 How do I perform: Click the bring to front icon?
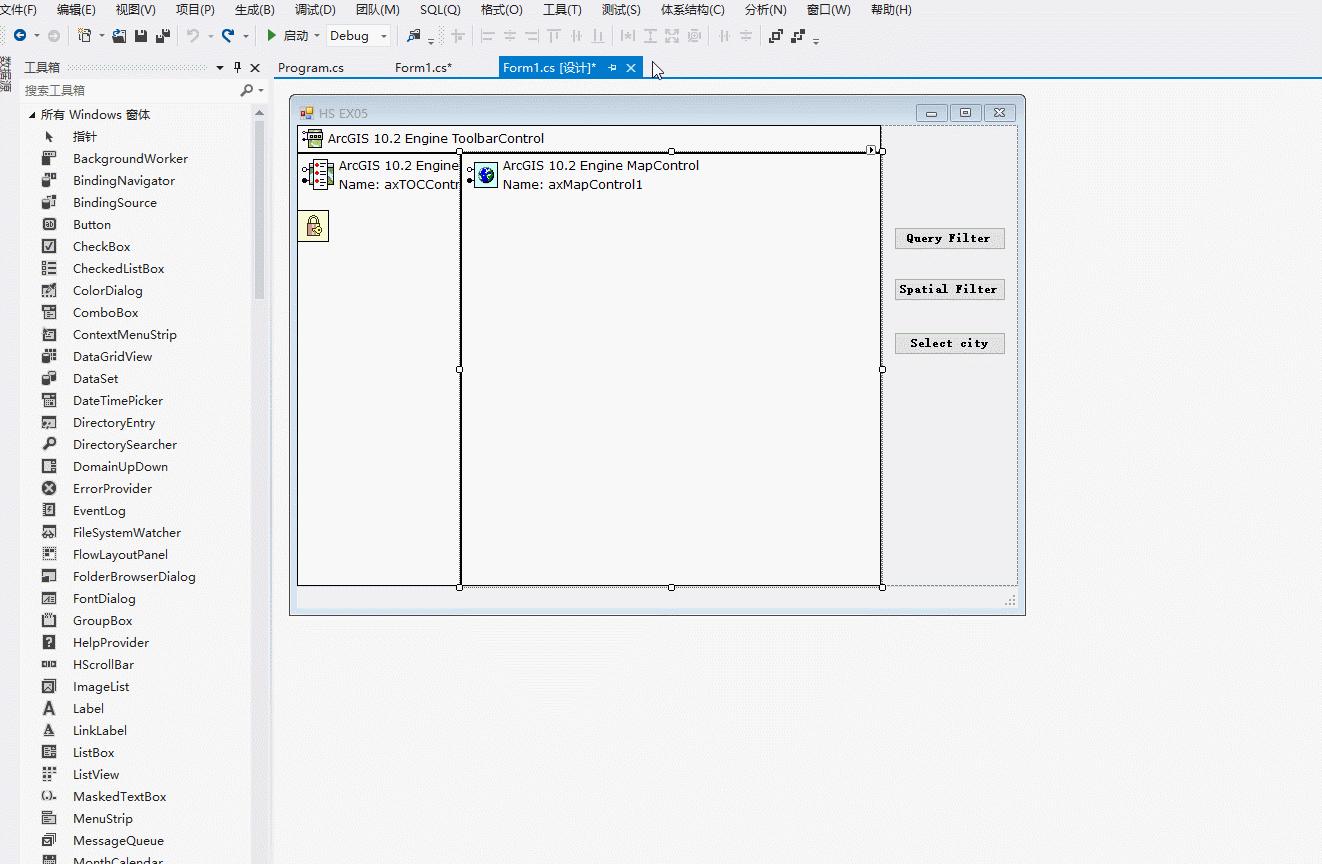tap(776, 35)
